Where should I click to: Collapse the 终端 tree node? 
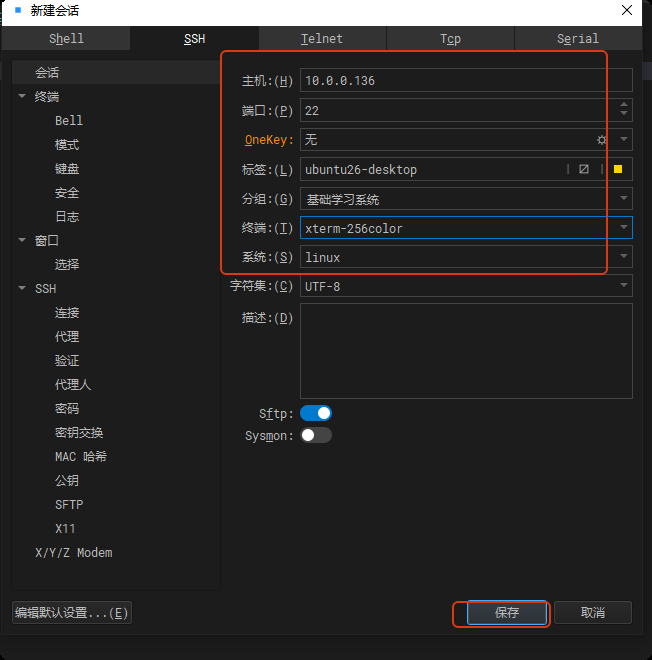22,96
